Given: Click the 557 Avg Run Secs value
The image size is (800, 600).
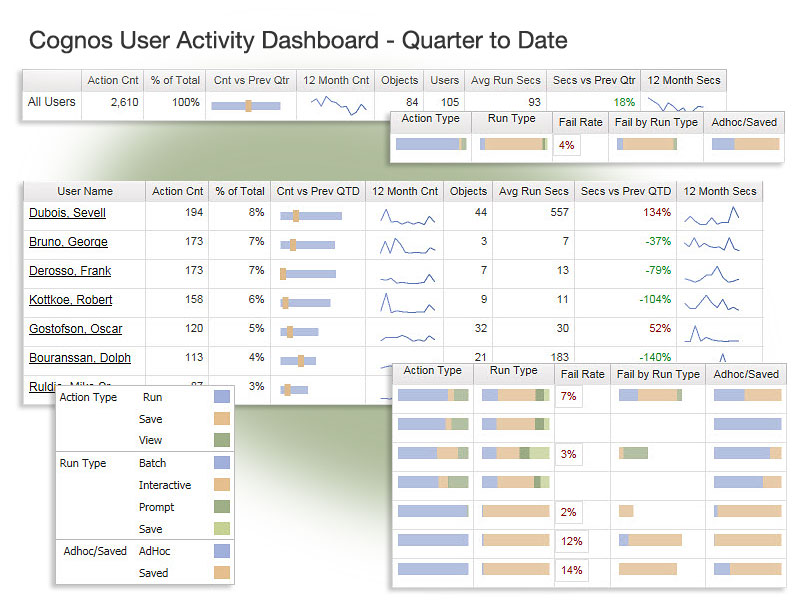Looking at the screenshot, I should [x=559, y=212].
